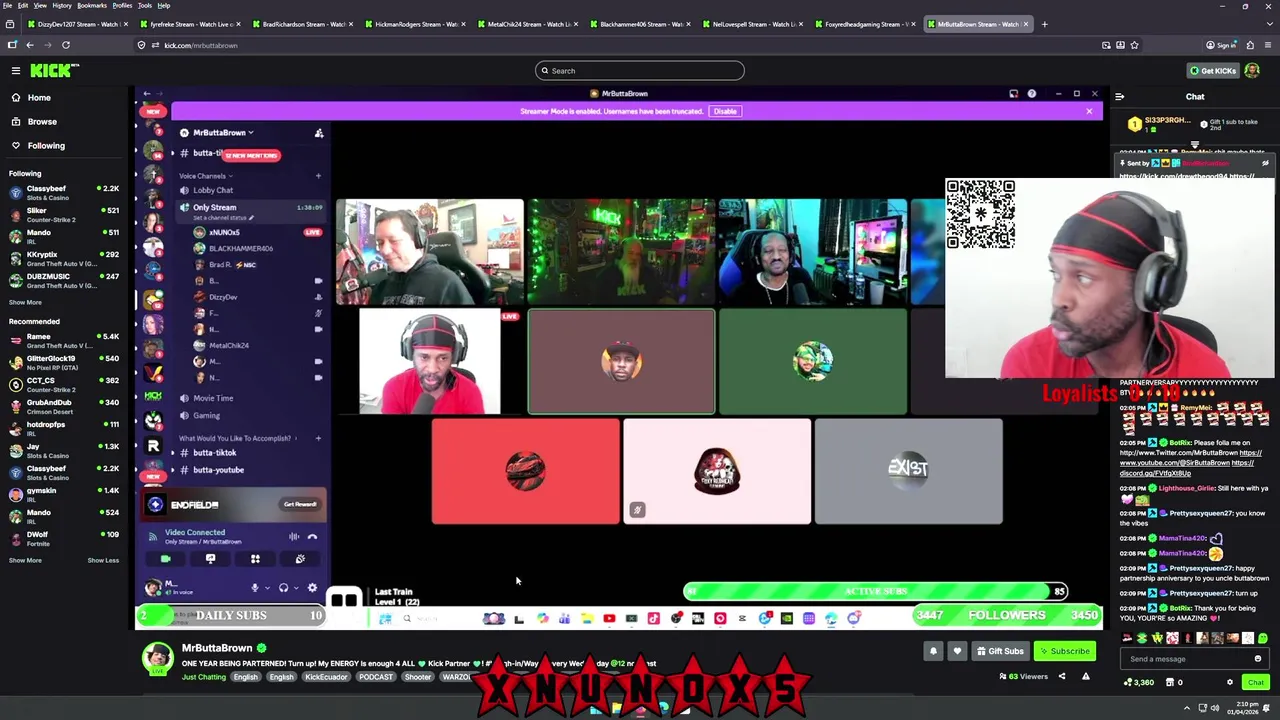This screenshot has width=1280, height=720.
Task: Collapse the Voice Channels category in Discord
Action: coord(204,176)
